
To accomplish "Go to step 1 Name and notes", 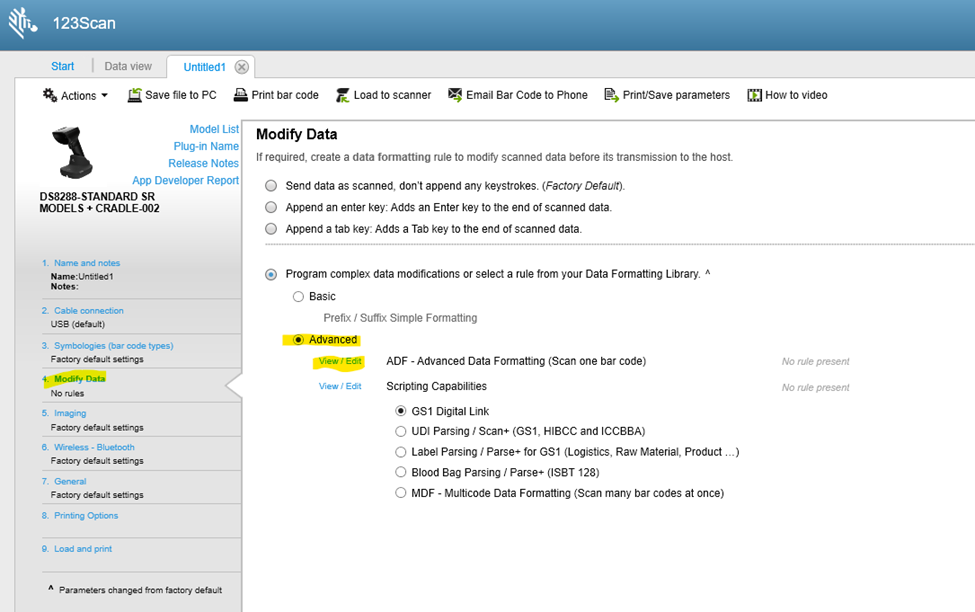I will (86, 263).
